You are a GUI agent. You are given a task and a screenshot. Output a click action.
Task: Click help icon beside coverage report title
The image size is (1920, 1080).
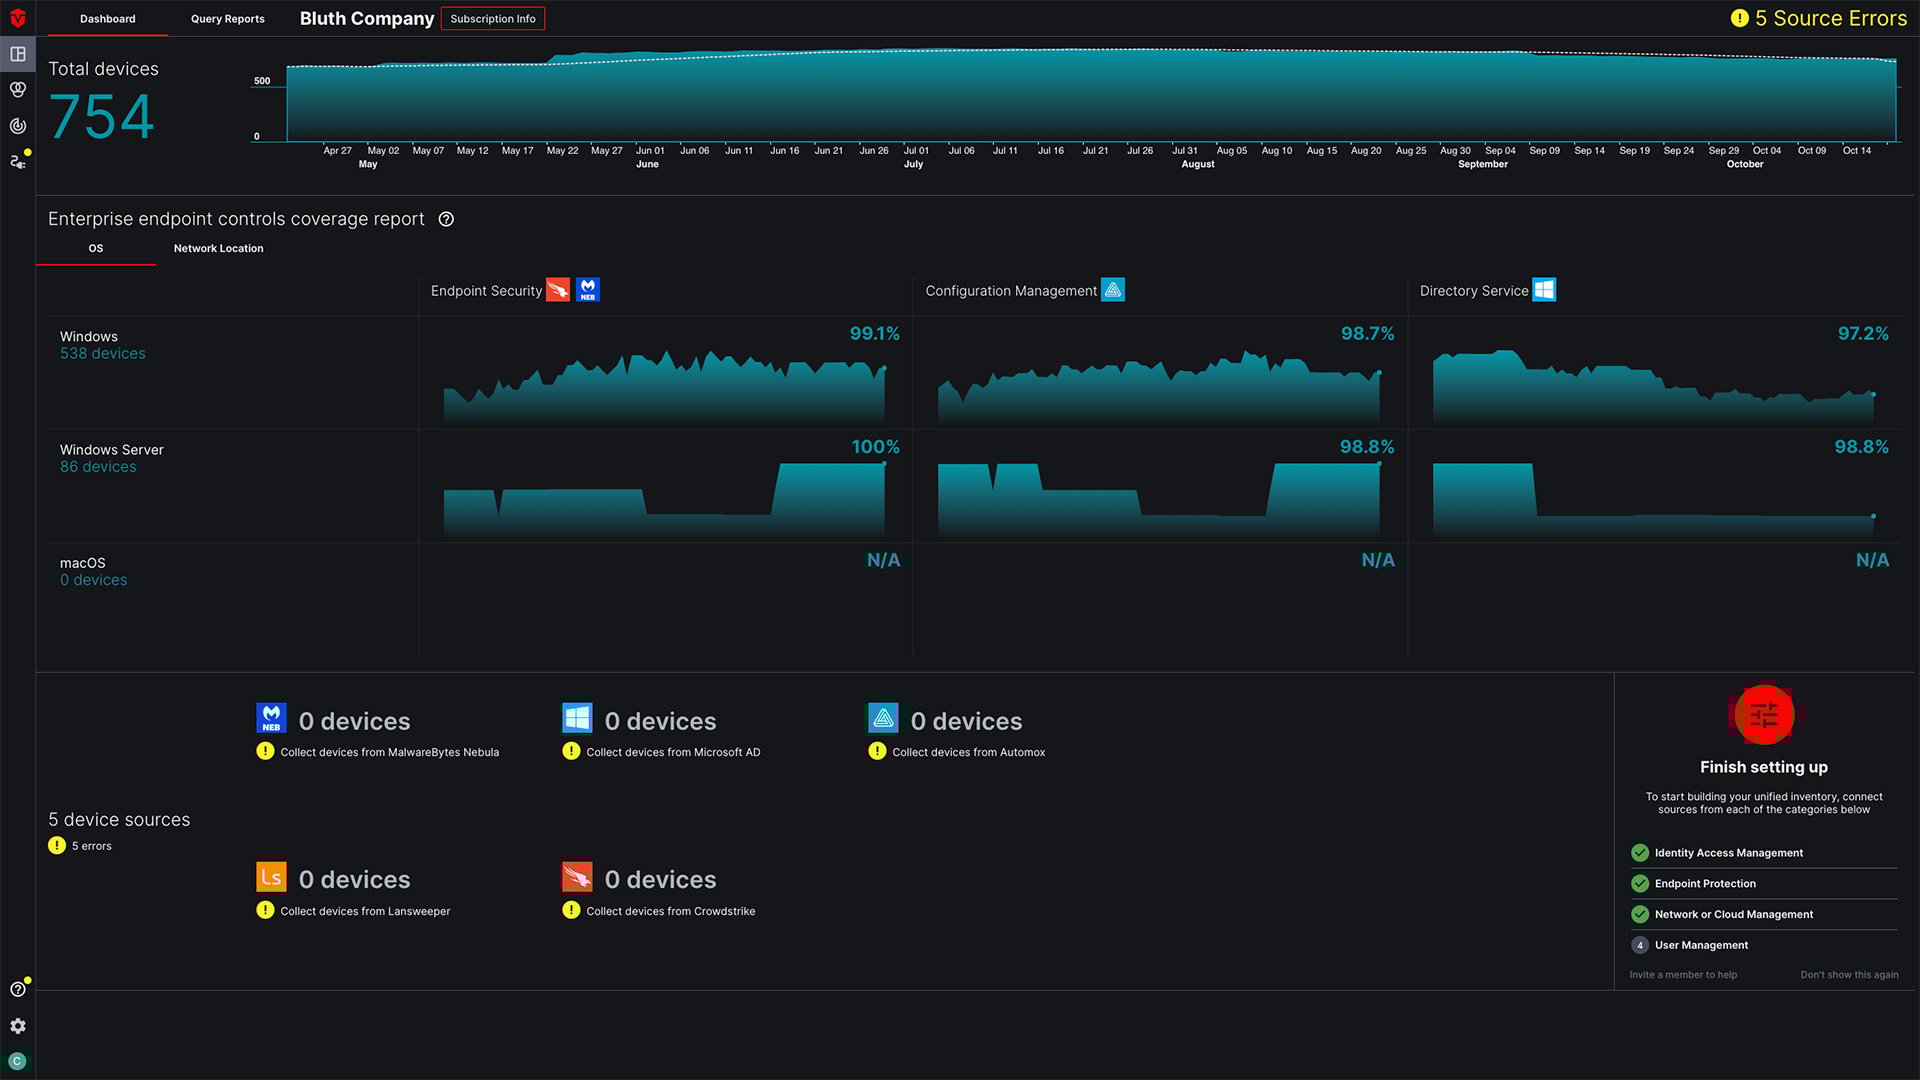click(x=446, y=219)
